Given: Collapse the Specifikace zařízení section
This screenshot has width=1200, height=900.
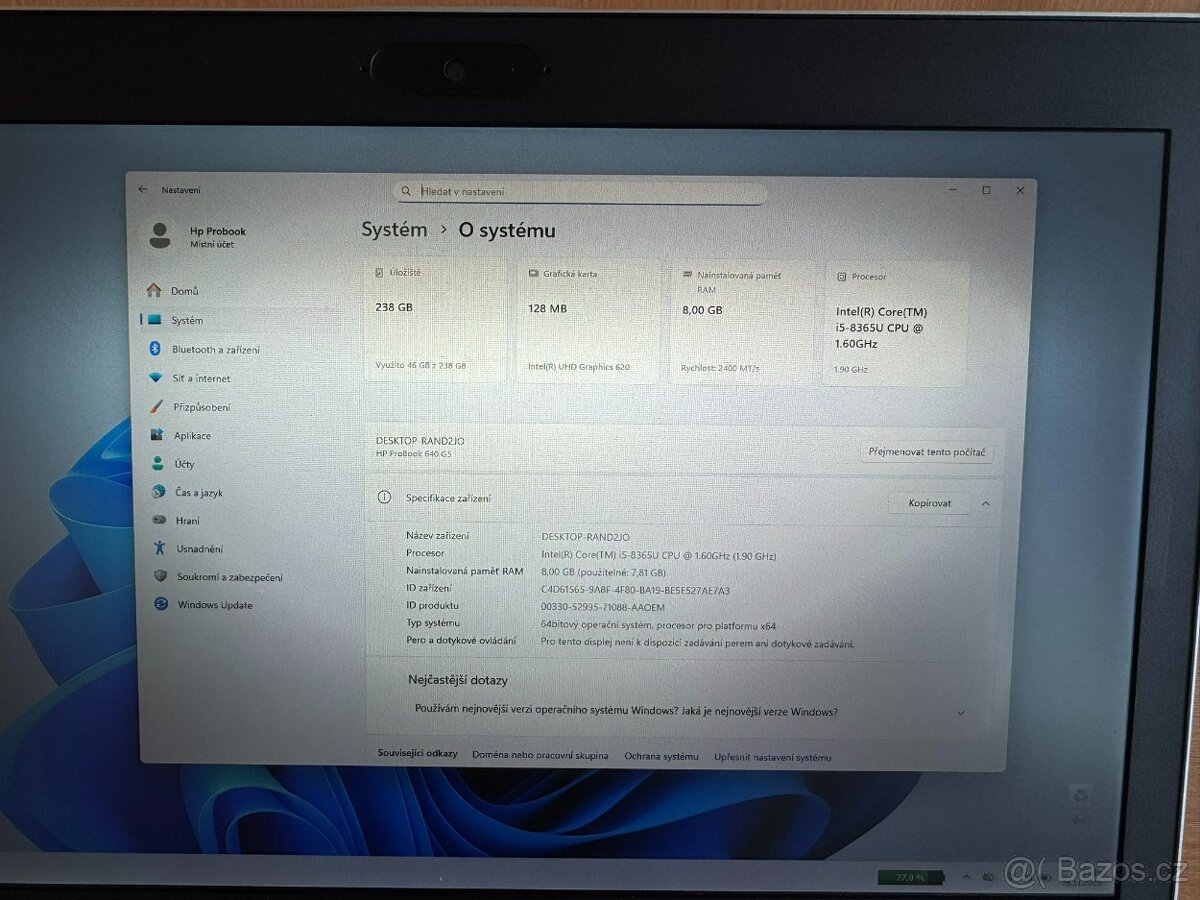Looking at the screenshot, I should [984, 503].
